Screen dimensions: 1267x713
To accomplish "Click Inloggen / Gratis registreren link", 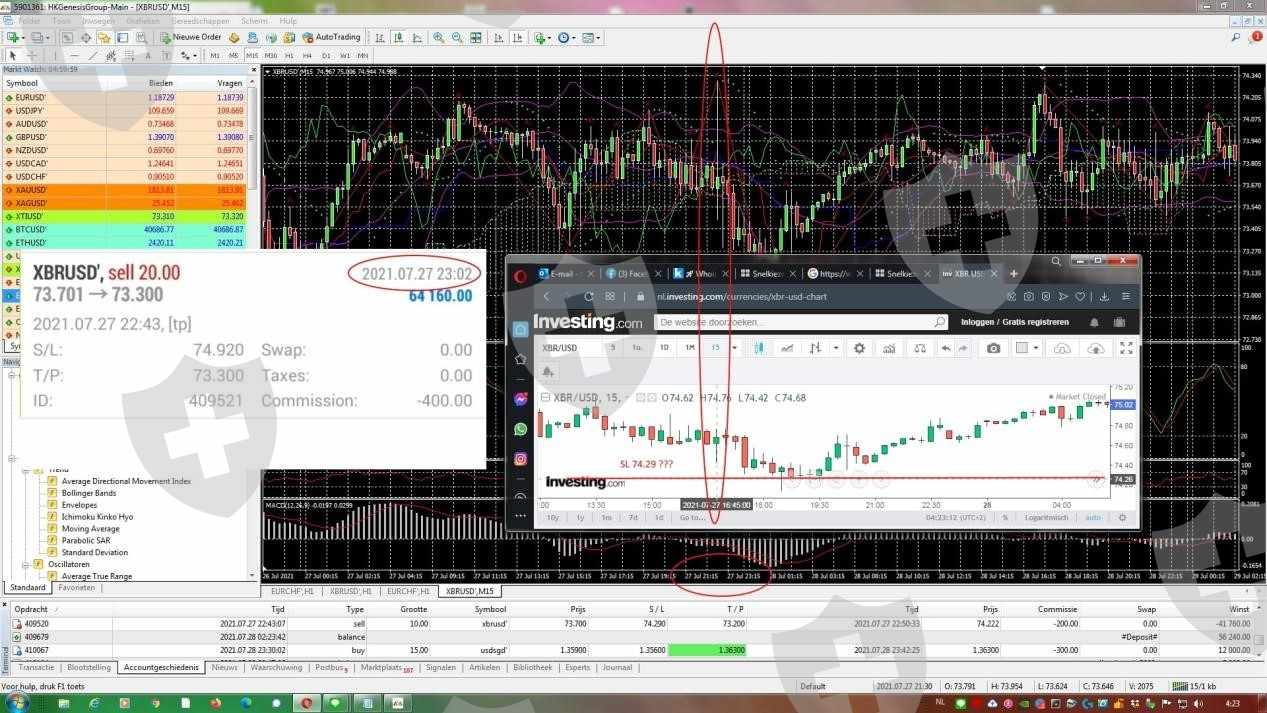I will (1015, 322).
